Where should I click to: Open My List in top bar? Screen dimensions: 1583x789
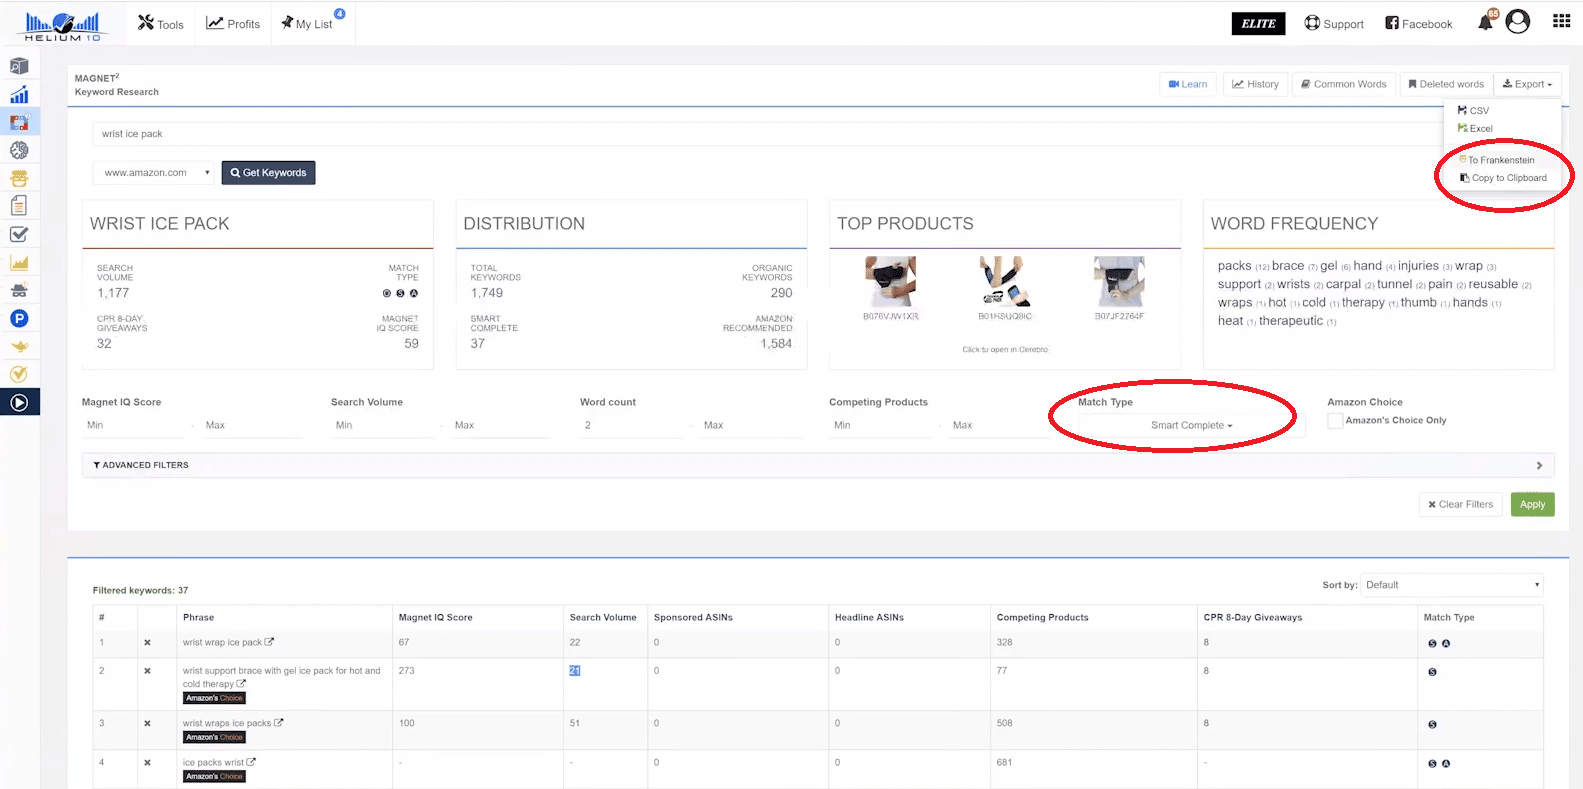308,23
